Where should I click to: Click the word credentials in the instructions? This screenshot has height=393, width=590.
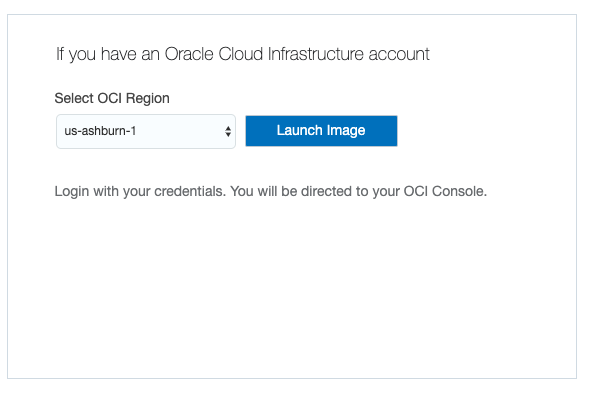click(x=190, y=191)
